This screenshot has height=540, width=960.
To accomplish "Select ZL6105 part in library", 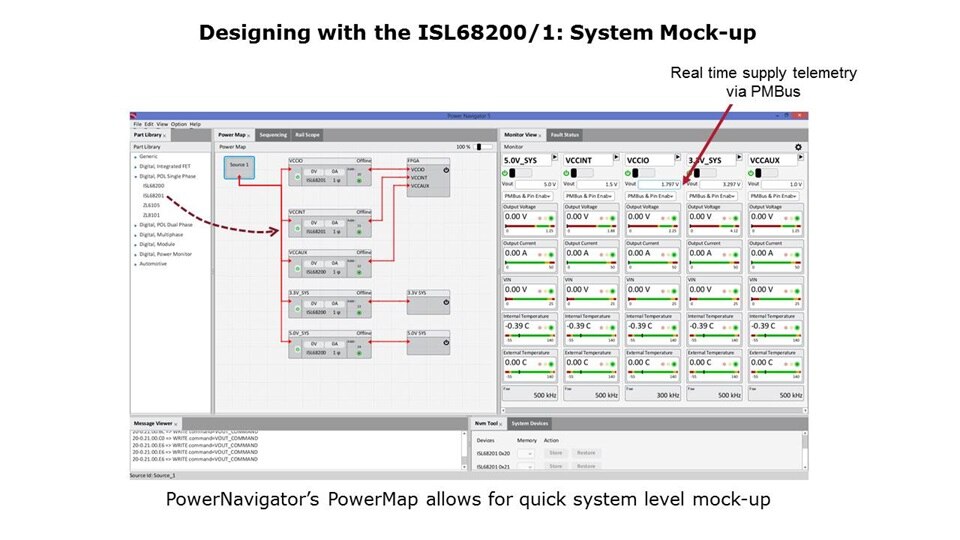I will 151,205.
